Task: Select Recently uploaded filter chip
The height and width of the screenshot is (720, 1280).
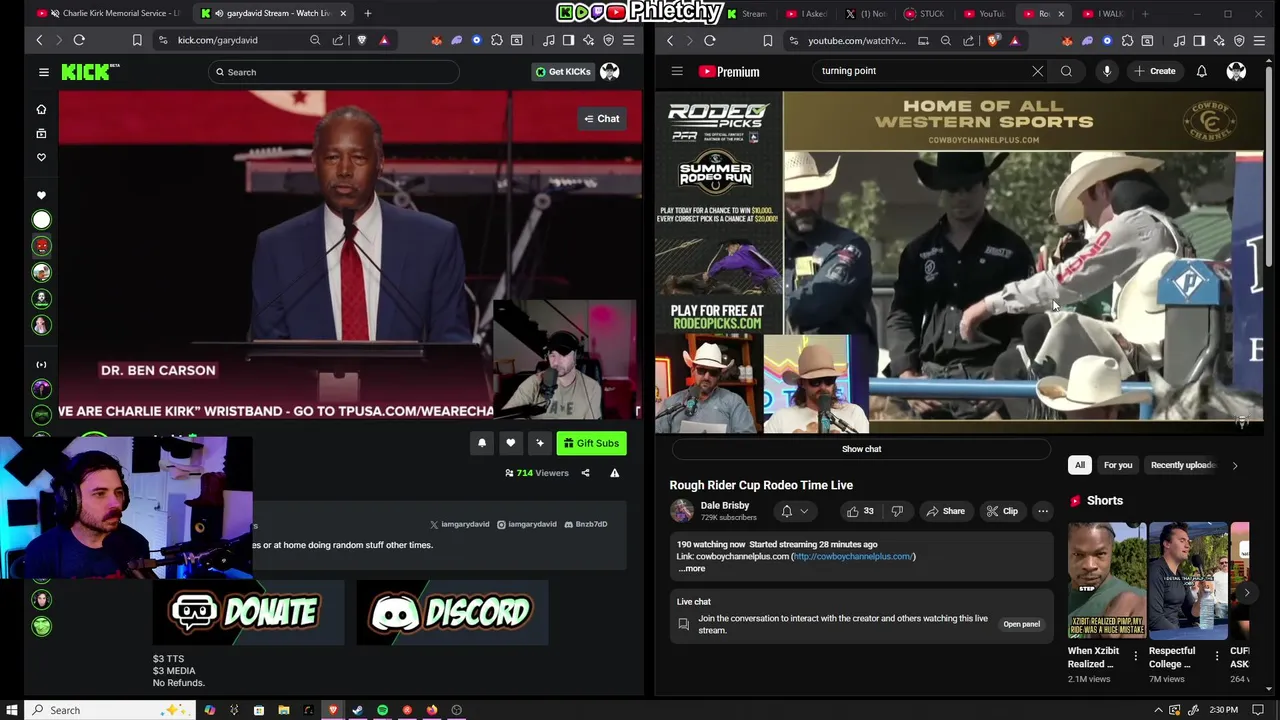Action: [x=1182, y=465]
